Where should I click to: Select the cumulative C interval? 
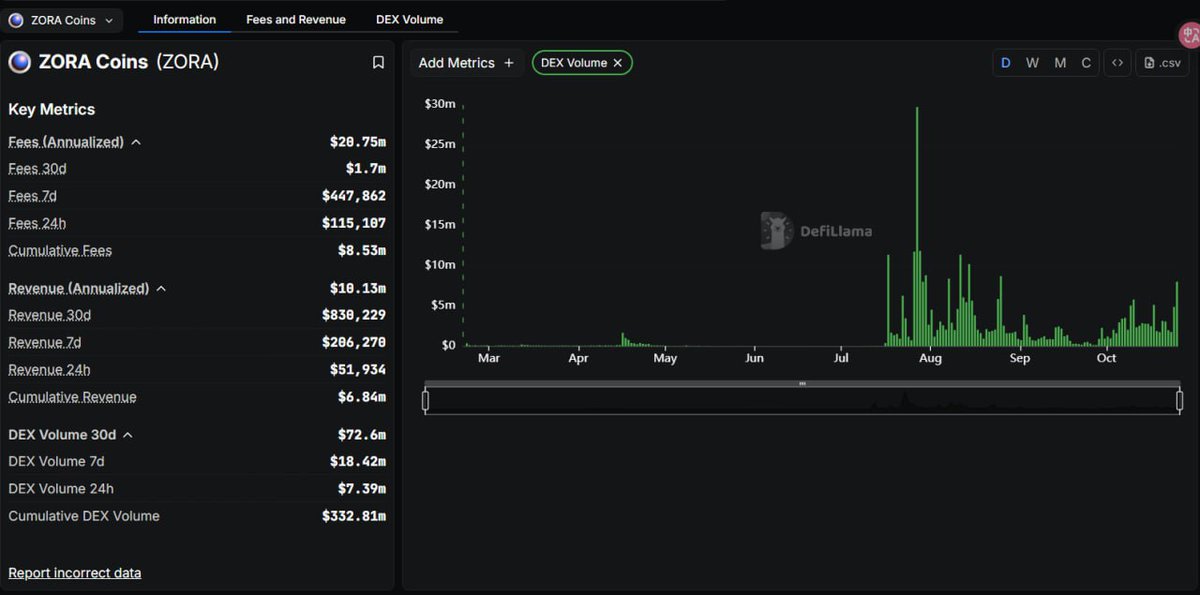click(x=1086, y=63)
